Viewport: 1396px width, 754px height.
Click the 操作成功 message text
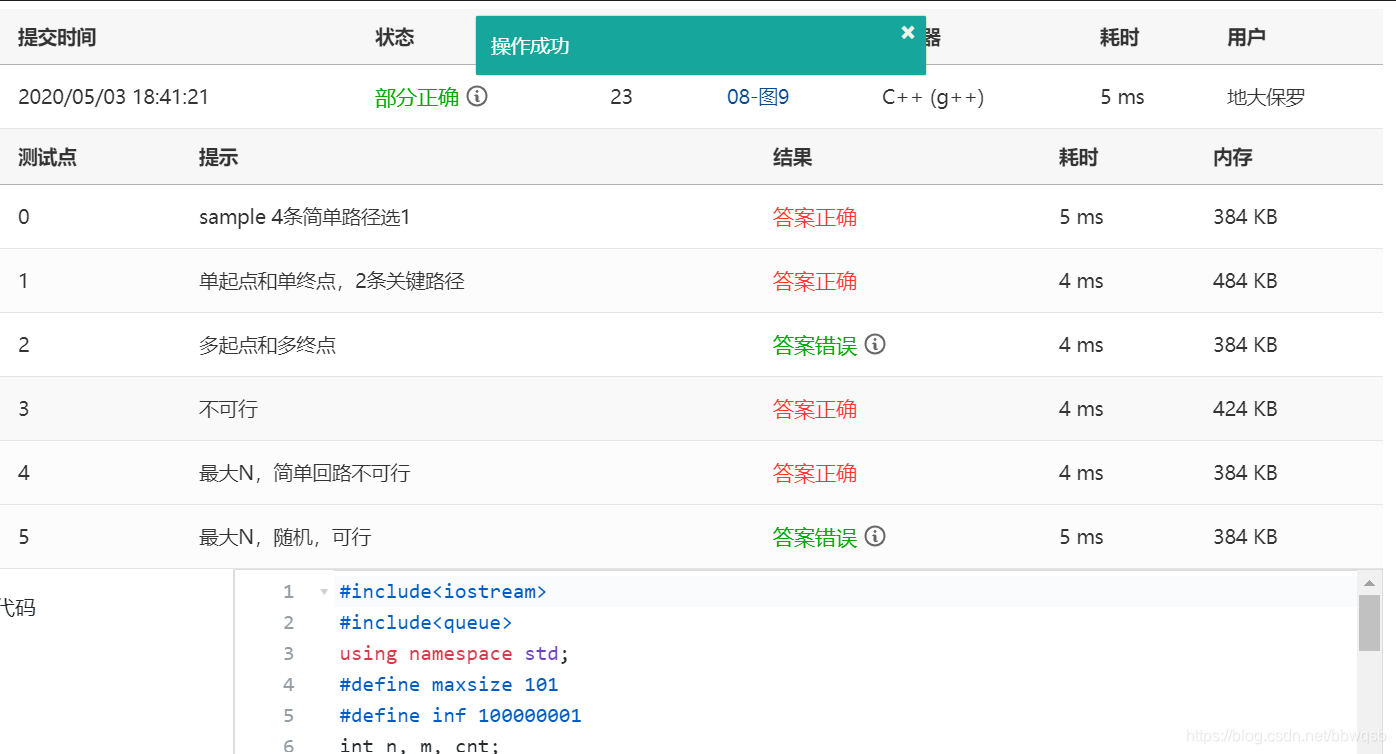tap(530, 46)
